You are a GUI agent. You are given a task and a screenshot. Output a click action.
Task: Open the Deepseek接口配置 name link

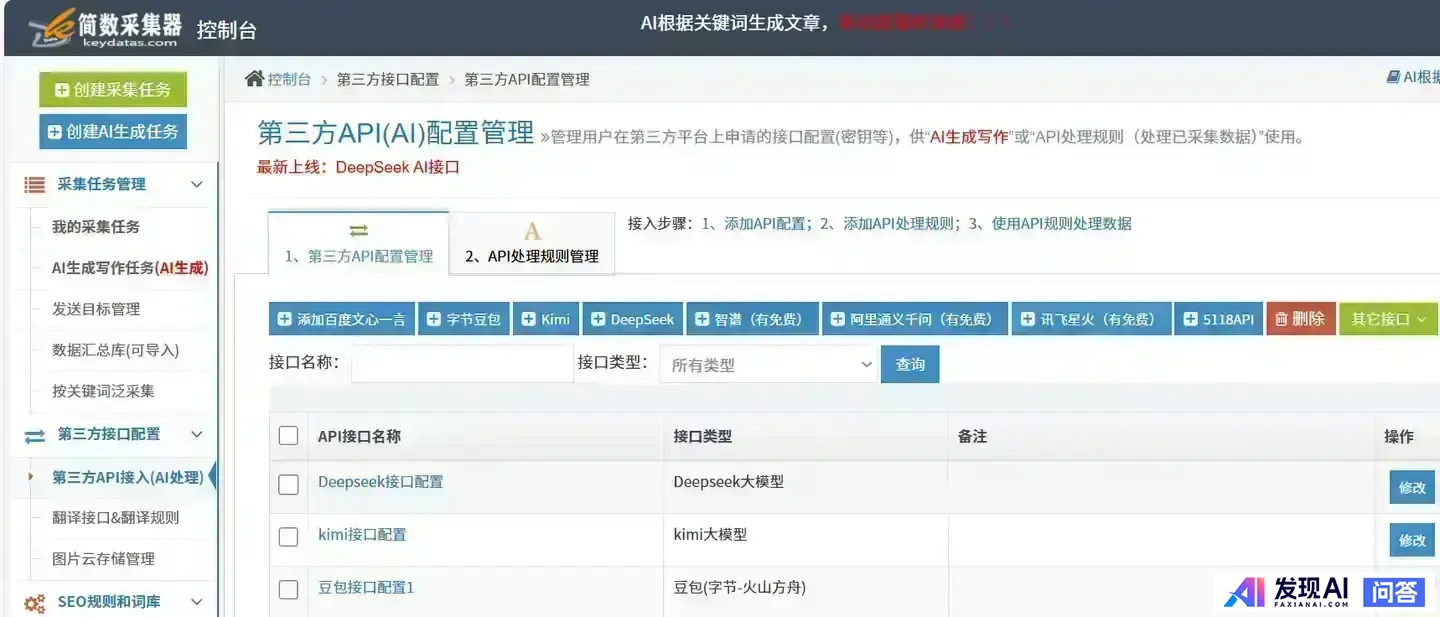380,482
